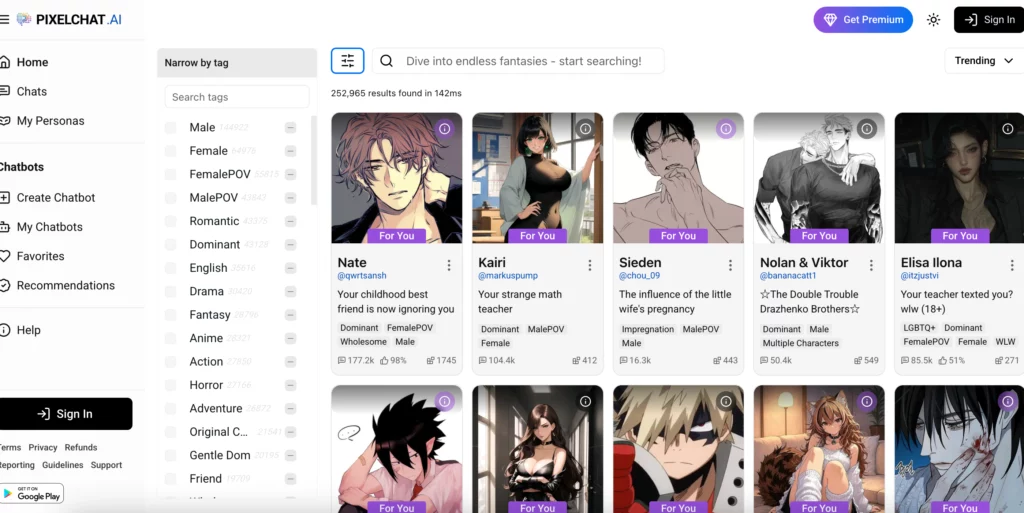
Task: Click Sign In button in sidebar
Action: coord(65,414)
